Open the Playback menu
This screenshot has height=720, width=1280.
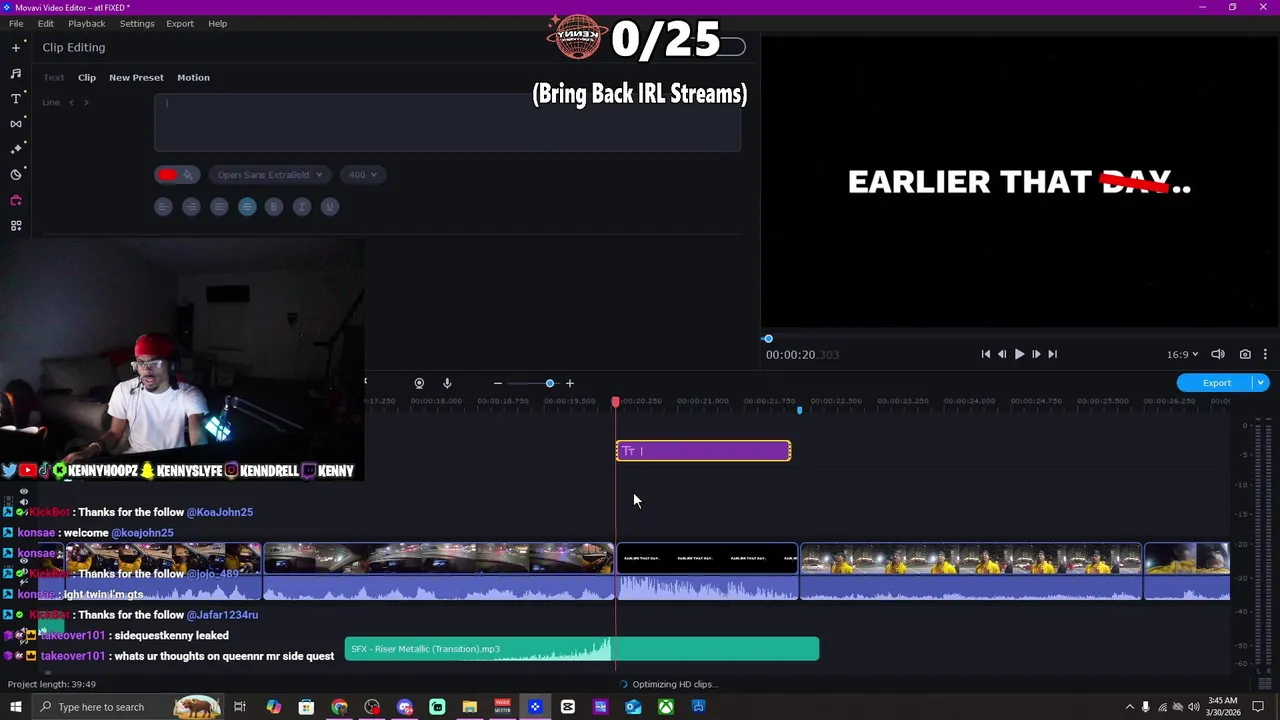click(87, 23)
